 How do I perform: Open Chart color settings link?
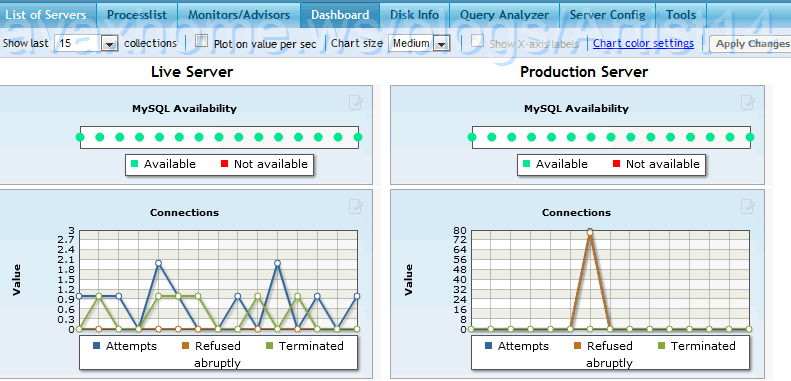pyautogui.click(x=643, y=43)
